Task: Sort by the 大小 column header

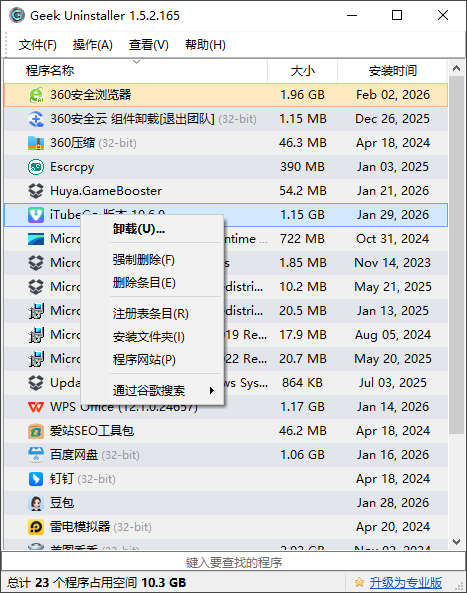Action: pyautogui.click(x=303, y=71)
